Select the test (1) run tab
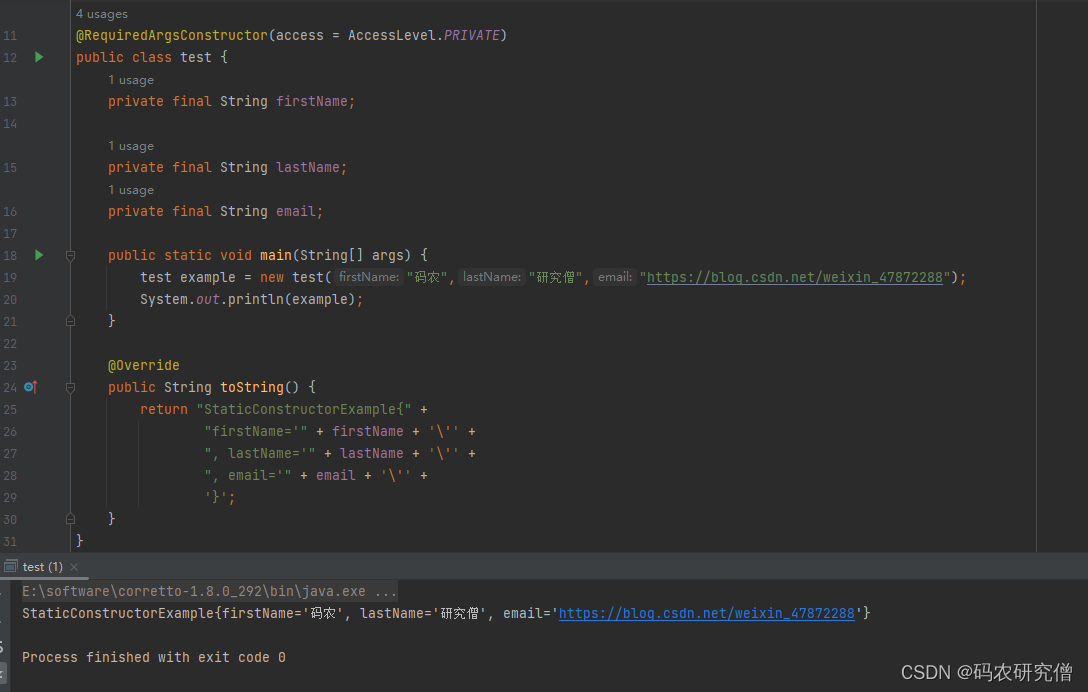1088x692 pixels. 42,566
